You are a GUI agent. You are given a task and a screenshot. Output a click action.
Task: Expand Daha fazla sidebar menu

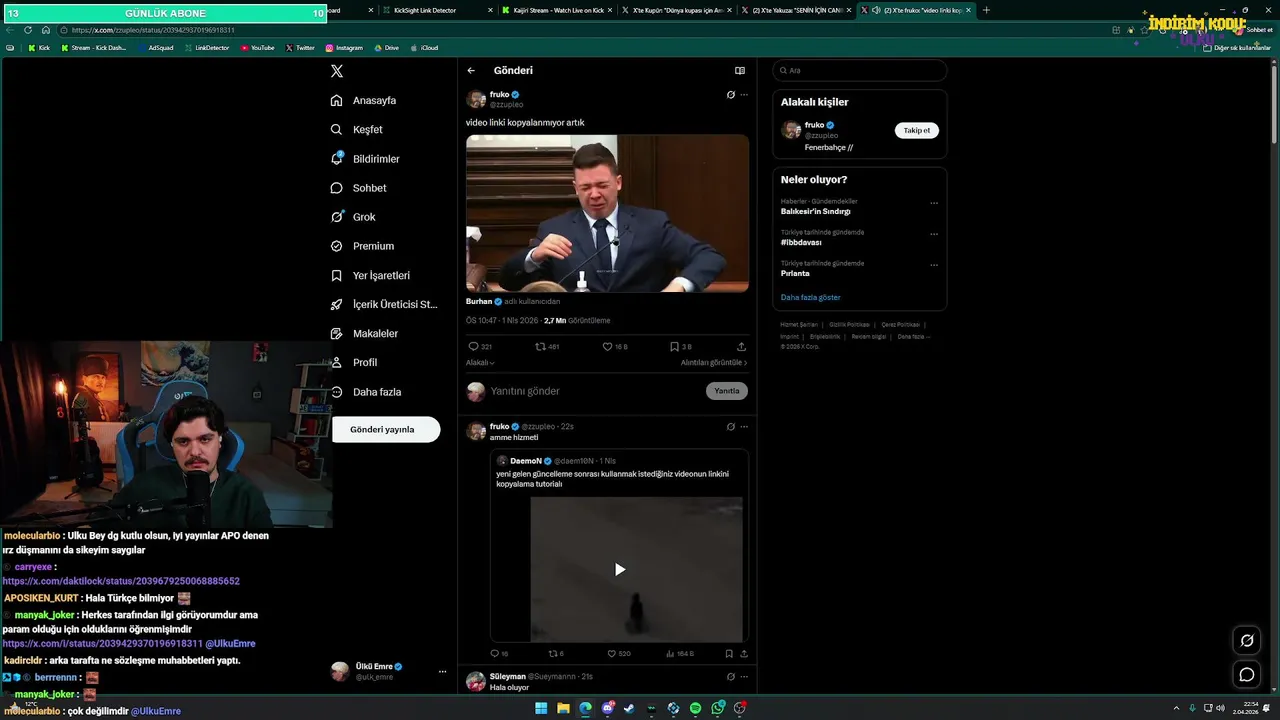(x=366, y=392)
